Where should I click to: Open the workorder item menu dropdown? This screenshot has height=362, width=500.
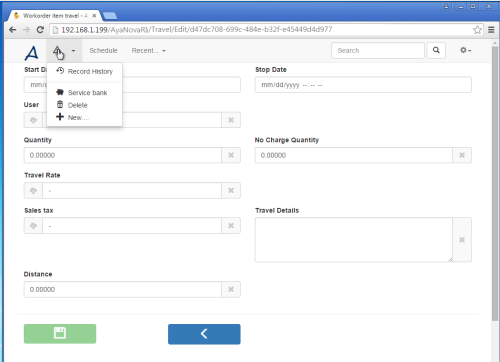[x=64, y=51]
